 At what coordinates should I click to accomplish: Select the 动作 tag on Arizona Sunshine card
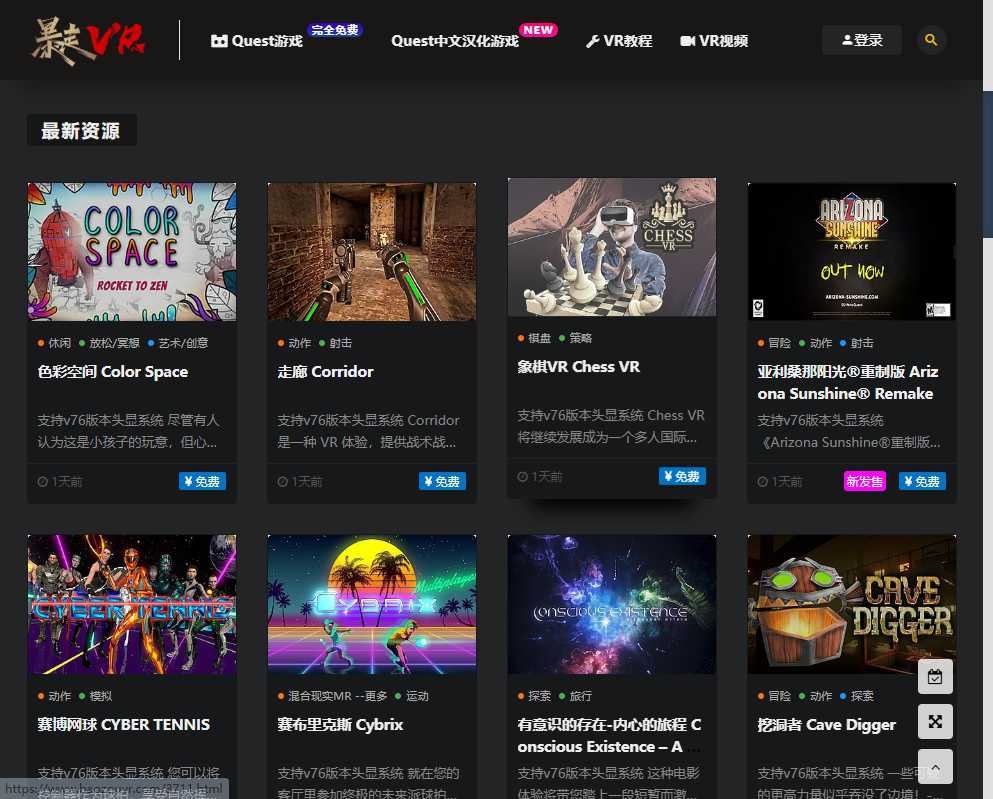click(x=816, y=343)
